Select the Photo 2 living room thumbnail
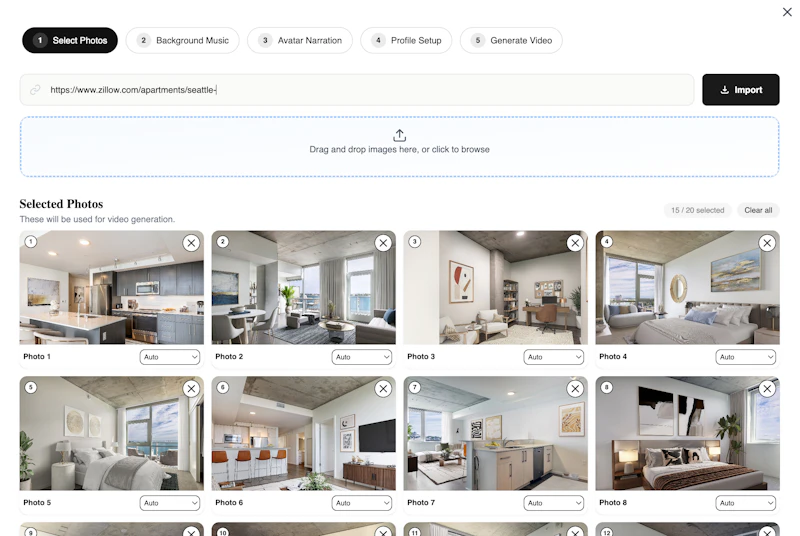The height and width of the screenshot is (536, 800). pyautogui.click(x=304, y=288)
